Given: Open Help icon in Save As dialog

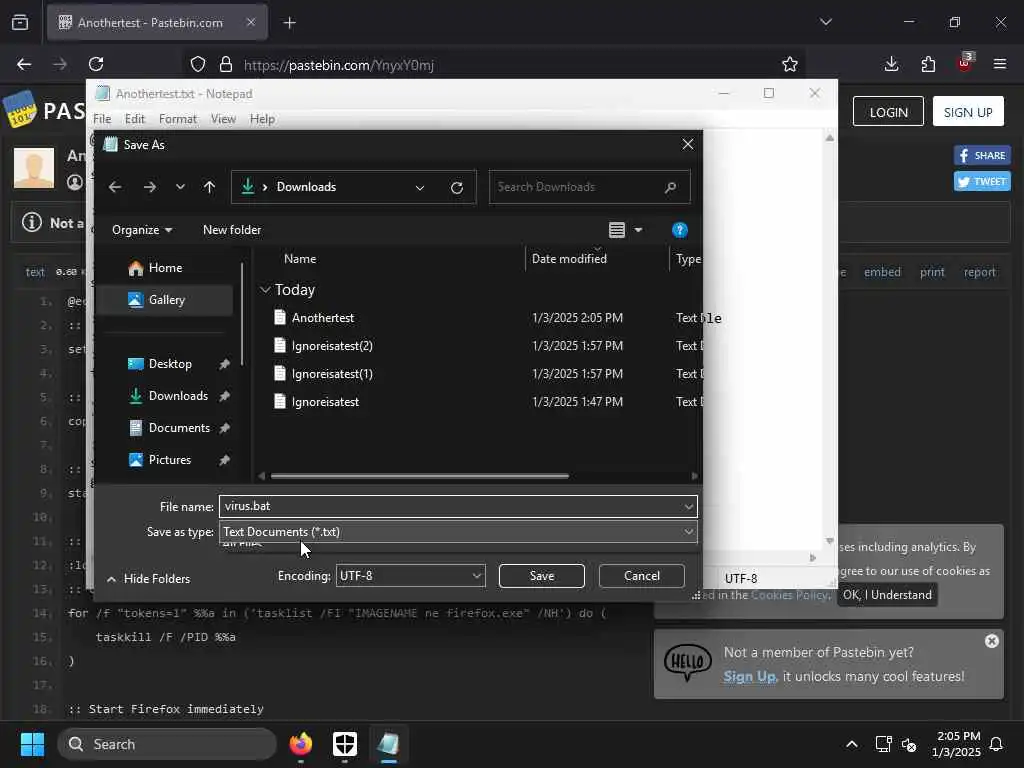Looking at the screenshot, I should [679, 230].
